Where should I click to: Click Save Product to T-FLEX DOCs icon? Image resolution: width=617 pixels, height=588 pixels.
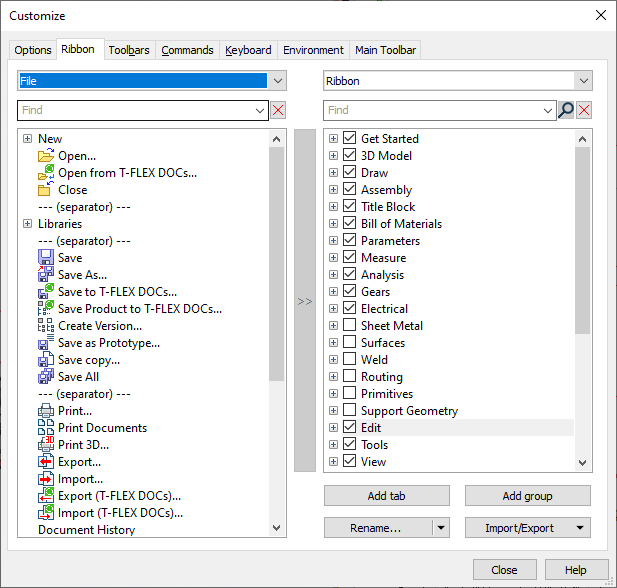(46, 309)
